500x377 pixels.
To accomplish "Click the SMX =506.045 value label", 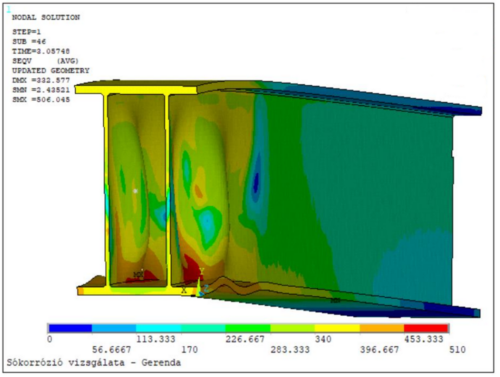I will (41, 100).
